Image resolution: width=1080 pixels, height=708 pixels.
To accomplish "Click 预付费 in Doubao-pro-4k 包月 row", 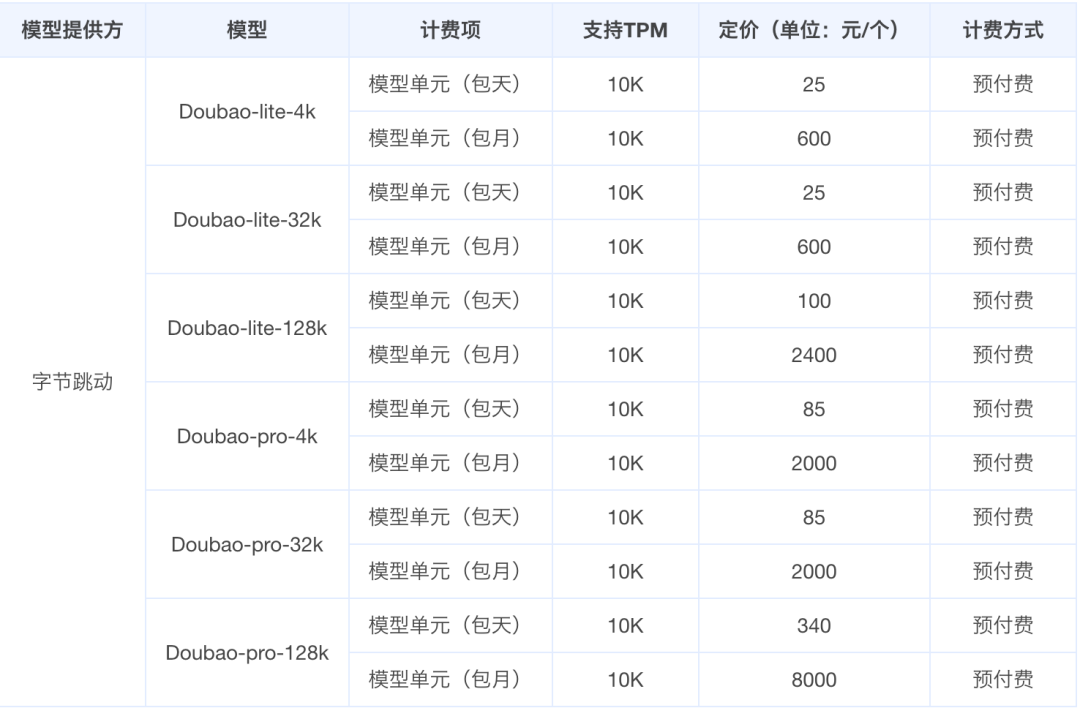I will tap(1003, 463).
